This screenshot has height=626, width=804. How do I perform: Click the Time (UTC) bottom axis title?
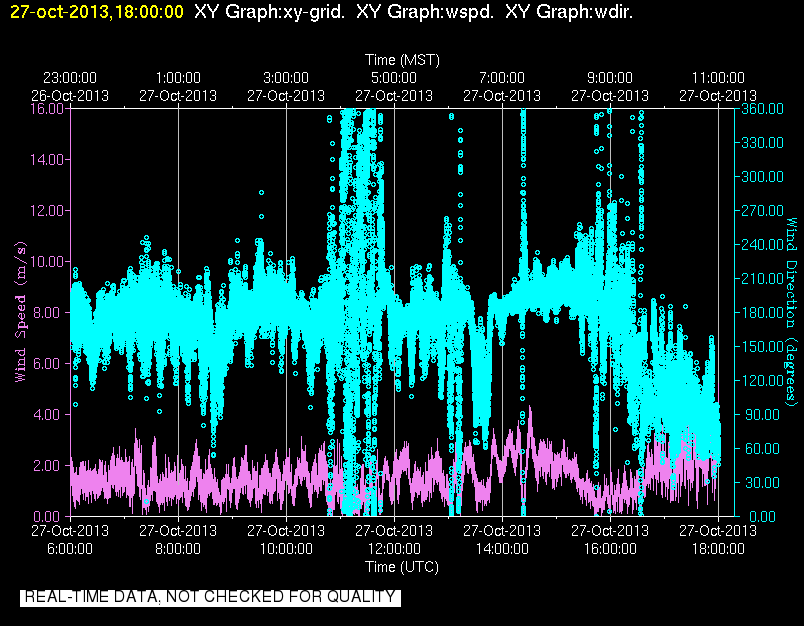pyautogui.click(x=402, y=567)
